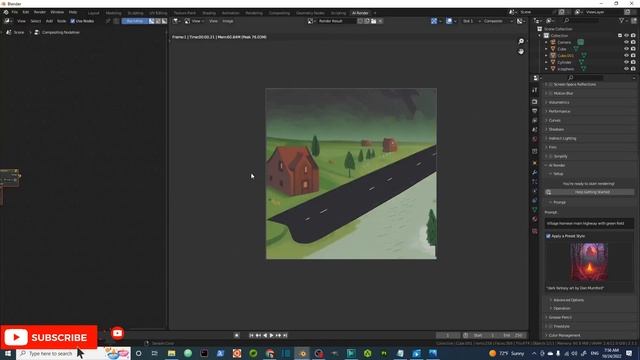
Task: Open the Window menu
Action: 57,12
